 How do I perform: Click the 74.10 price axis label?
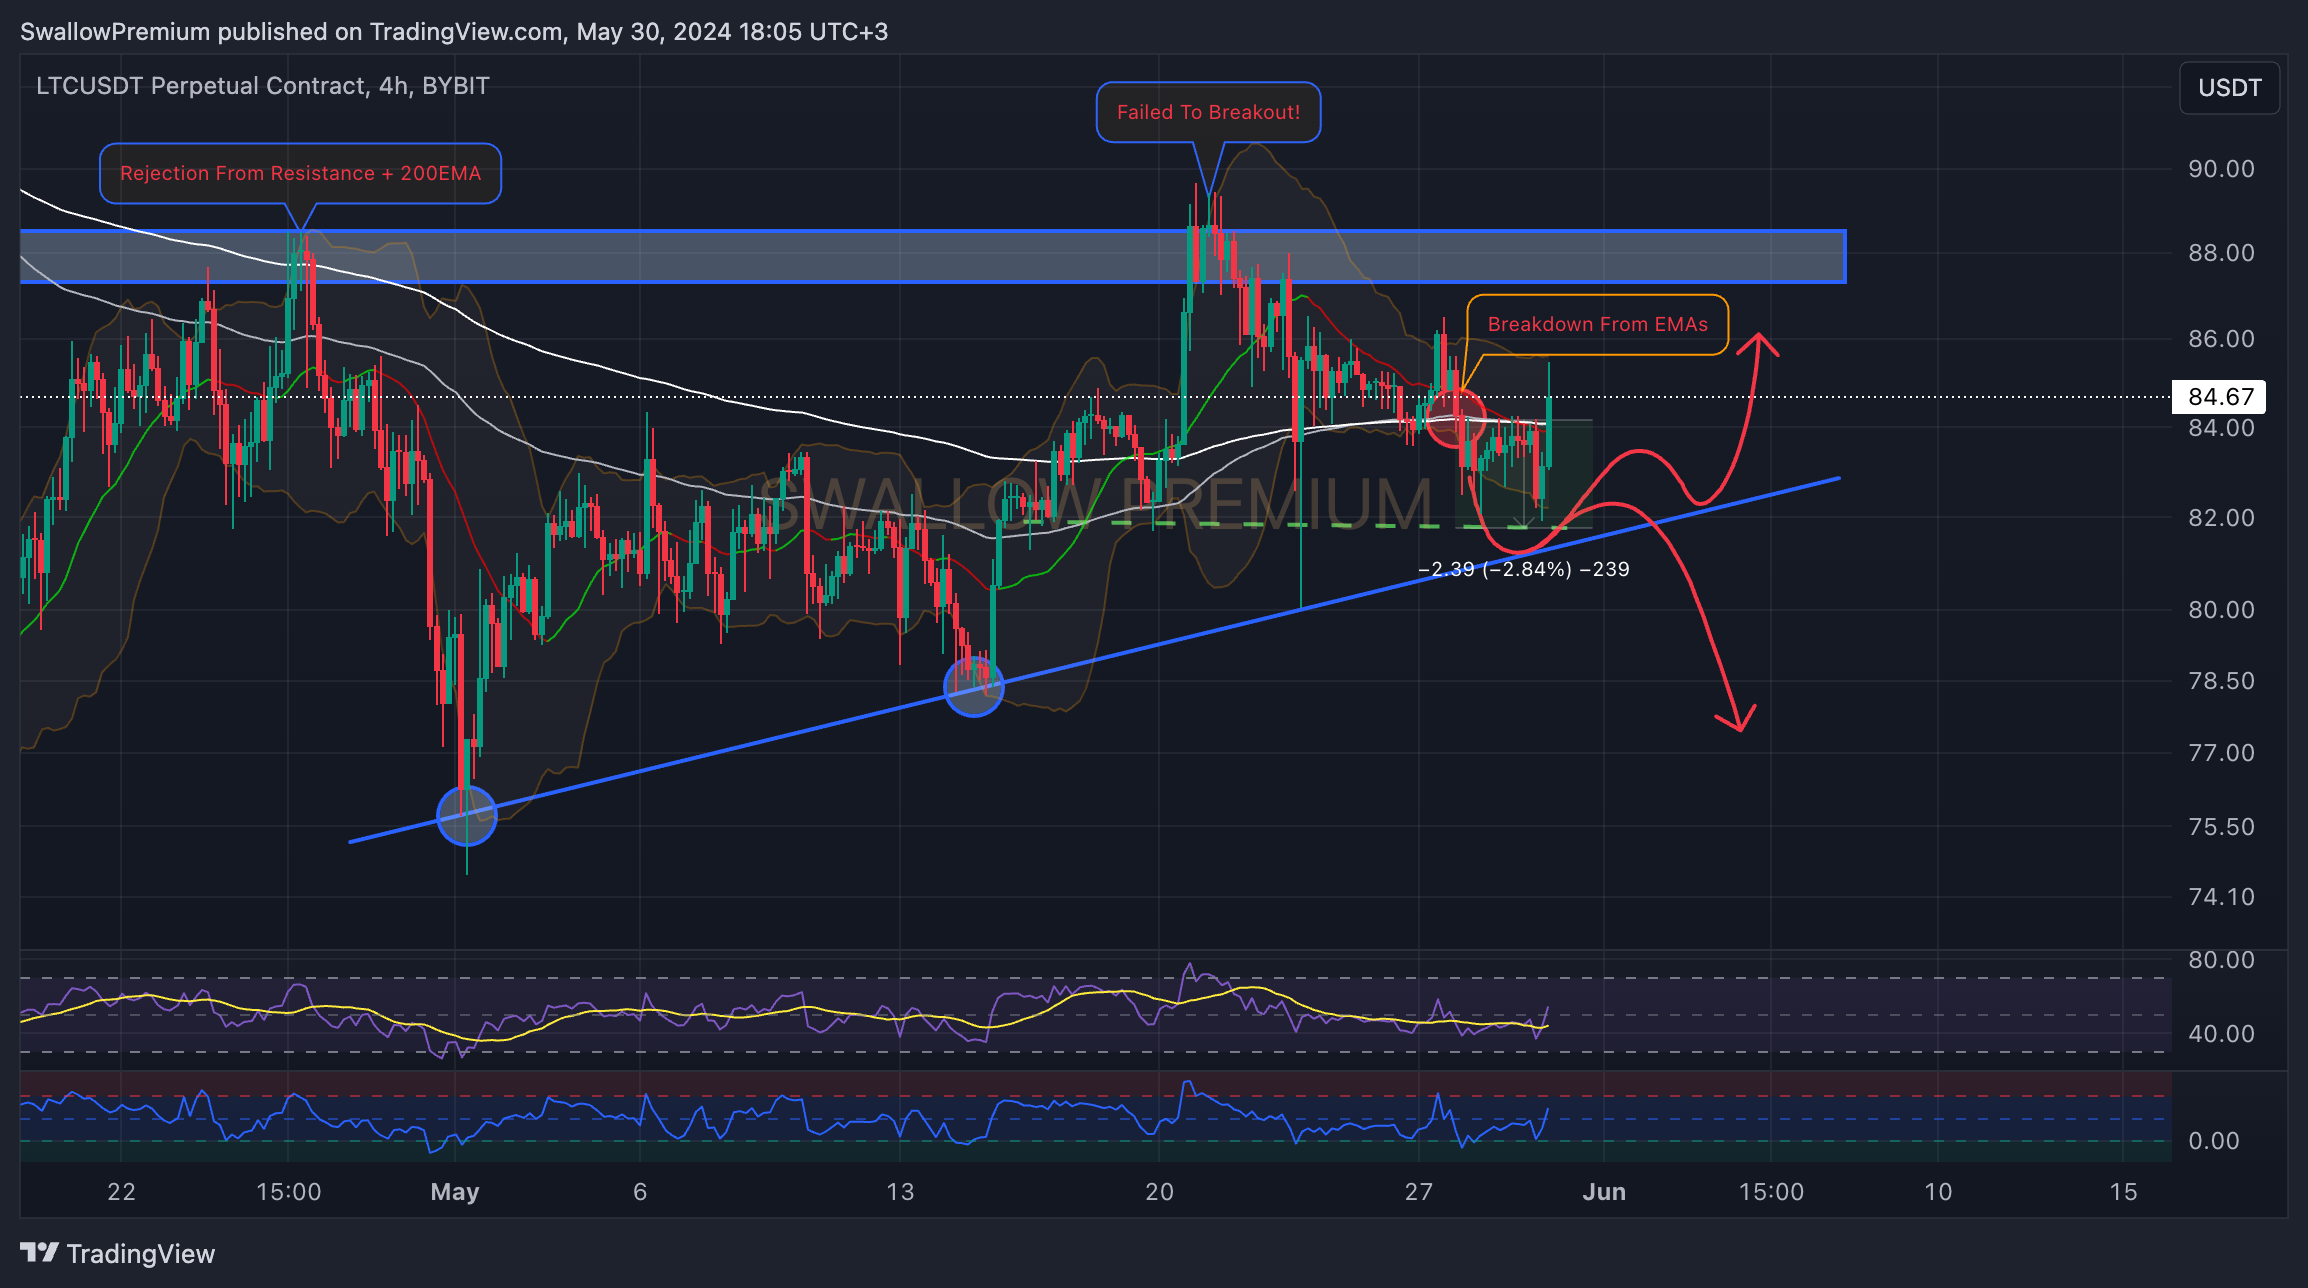pos(2221,897)
